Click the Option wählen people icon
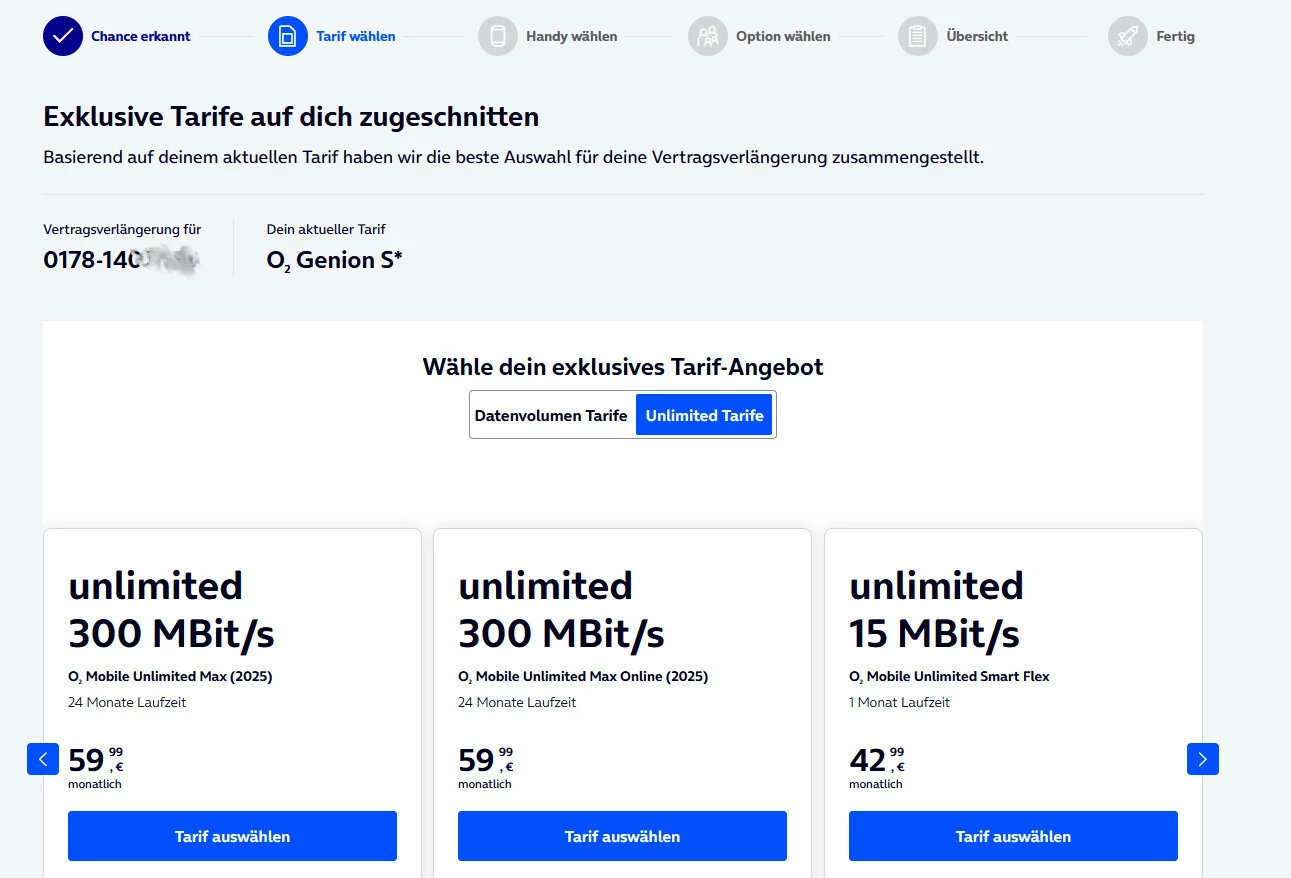Screen dimensions: 1291x878 click(708, 36)
